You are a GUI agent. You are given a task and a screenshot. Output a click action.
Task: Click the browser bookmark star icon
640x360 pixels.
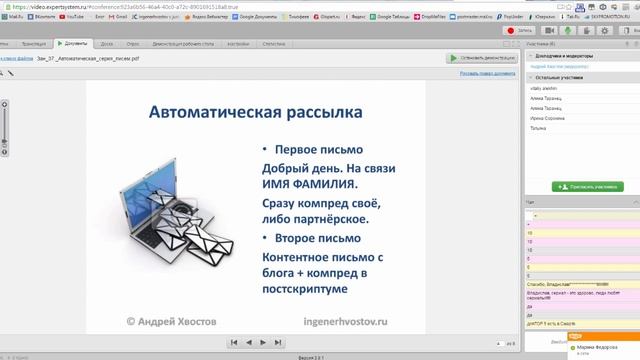point(569,7)
